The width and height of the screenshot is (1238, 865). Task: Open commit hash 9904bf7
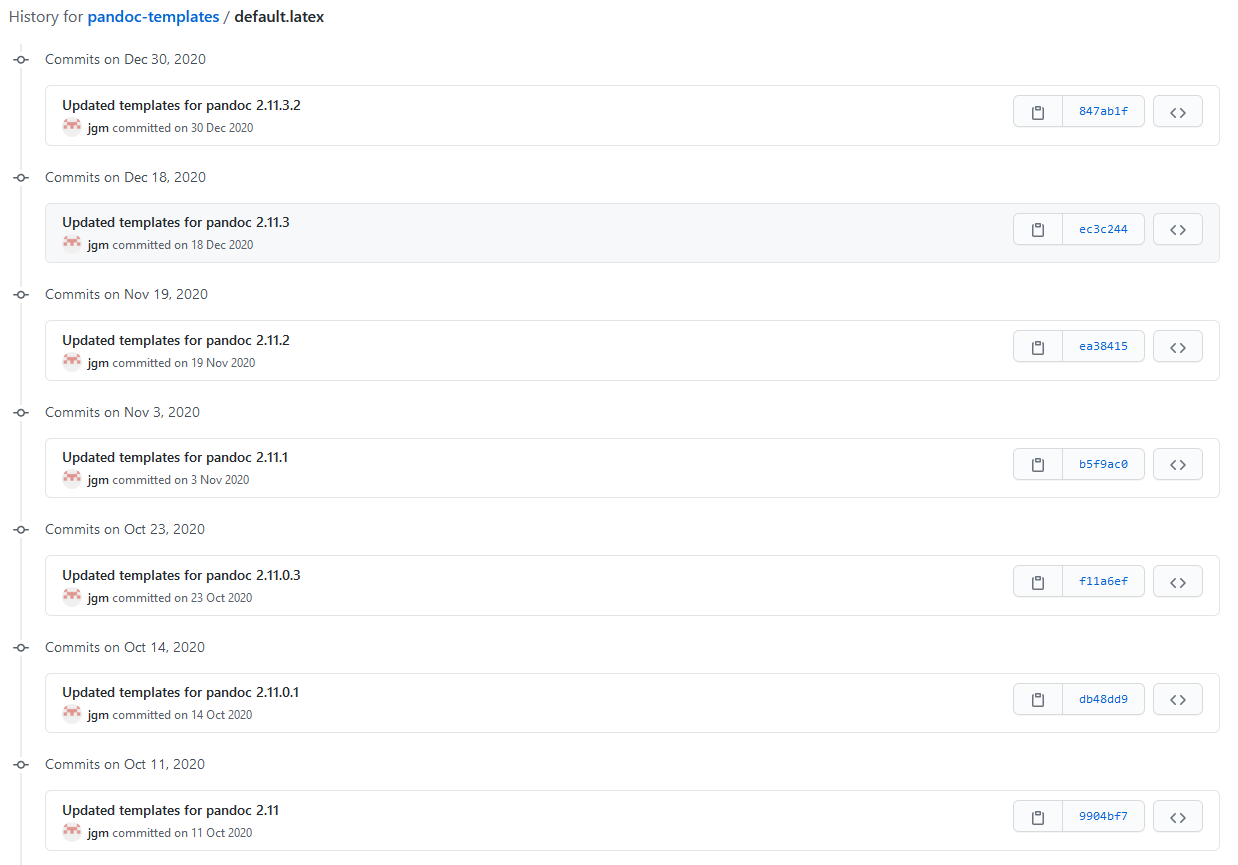(x=1103, y=817)
